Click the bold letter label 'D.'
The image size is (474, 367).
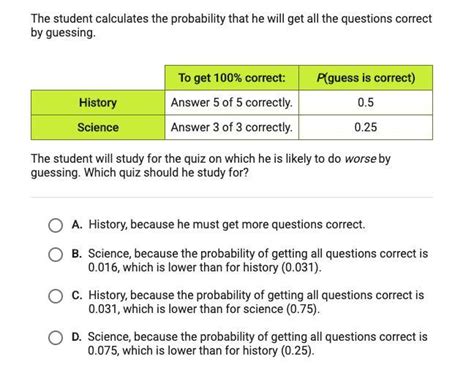(x=77, y=337)
